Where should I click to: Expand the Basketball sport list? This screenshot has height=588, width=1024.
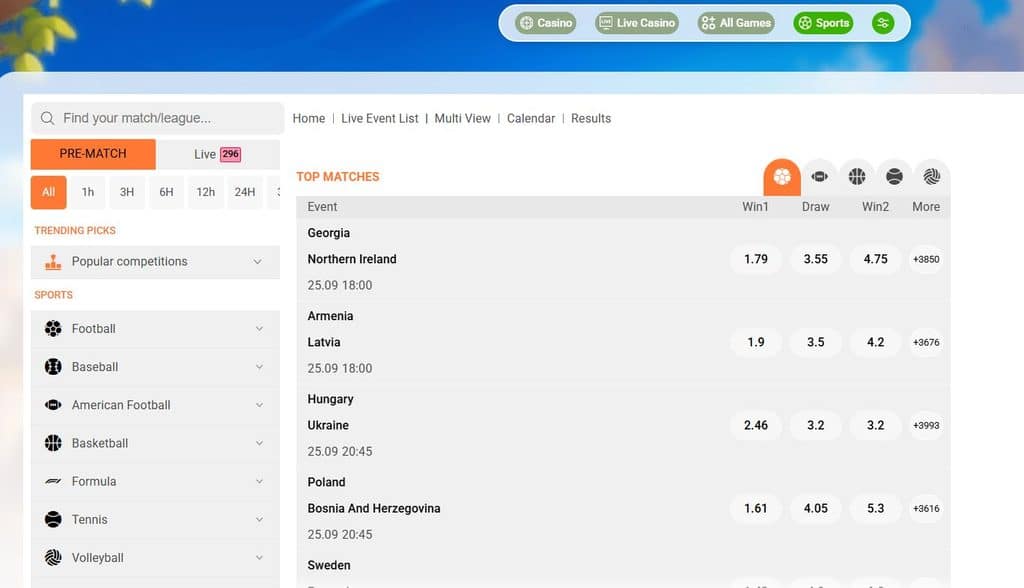[x=155, y=443]
